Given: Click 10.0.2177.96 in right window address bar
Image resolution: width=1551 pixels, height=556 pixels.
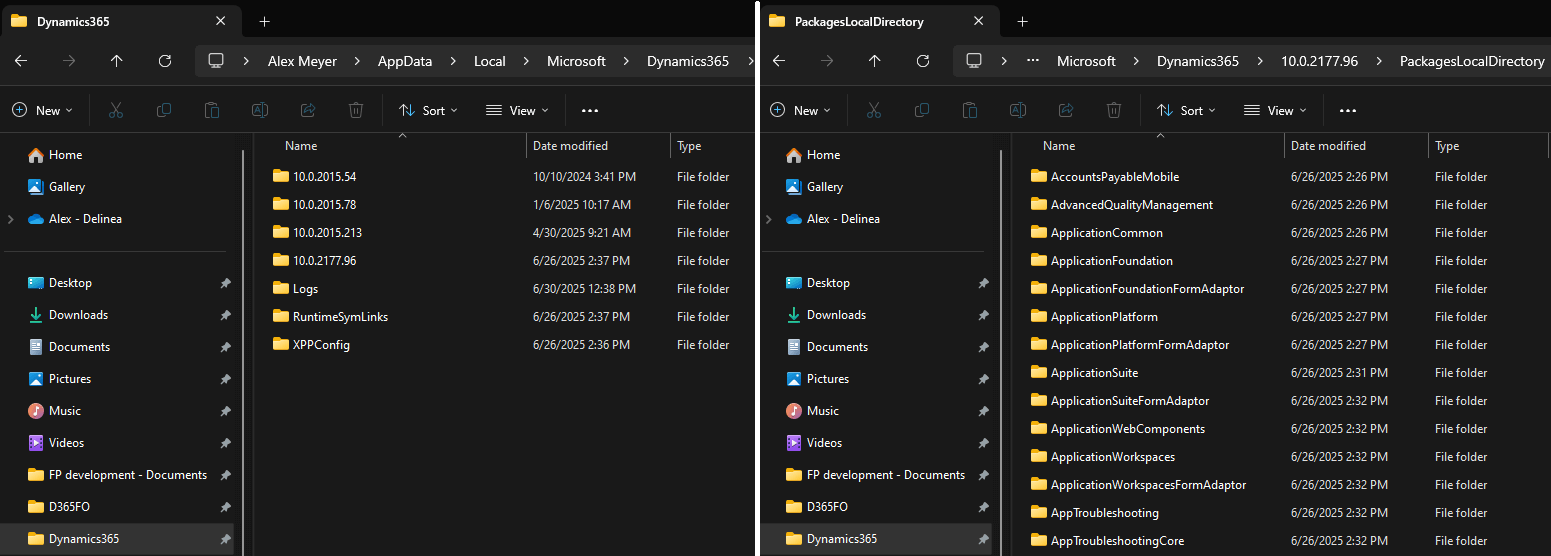Looking at the screenshot, I should pyautogui.click(x=1319, y=61).
